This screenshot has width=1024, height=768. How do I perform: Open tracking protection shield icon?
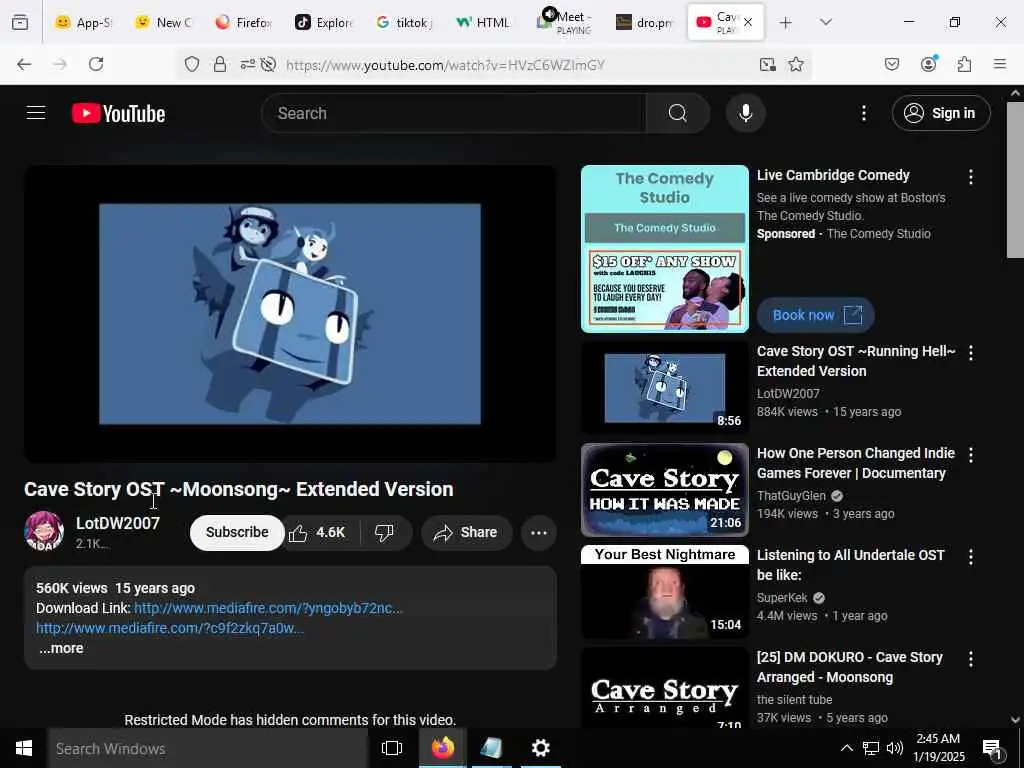tap(191, 64)
